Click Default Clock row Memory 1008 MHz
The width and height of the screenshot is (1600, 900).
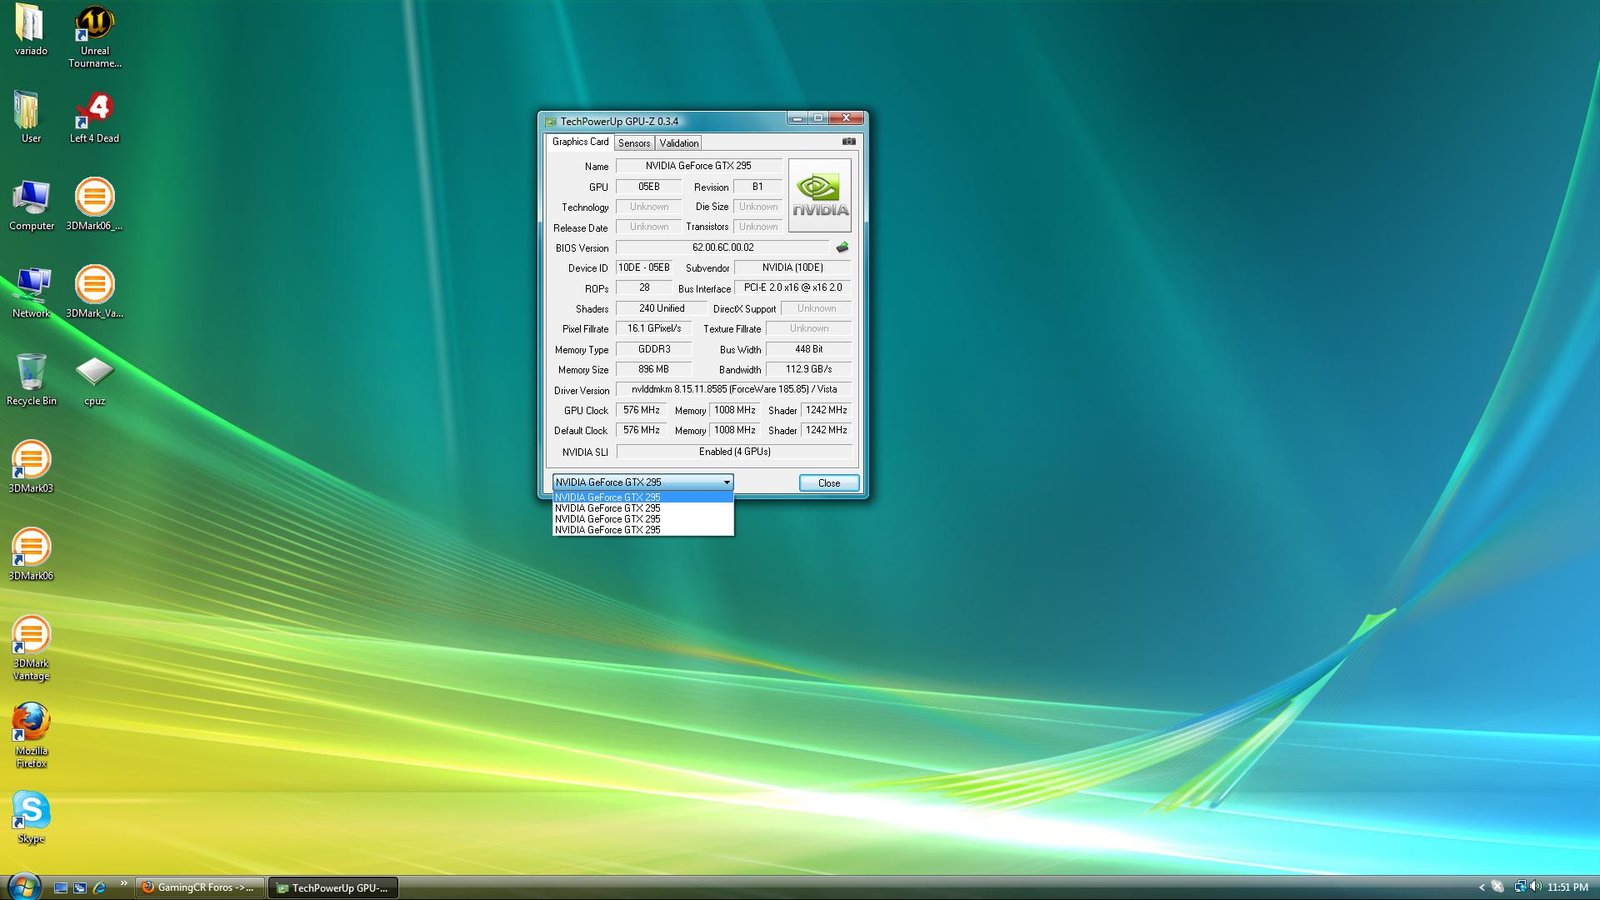coord(734,431)
